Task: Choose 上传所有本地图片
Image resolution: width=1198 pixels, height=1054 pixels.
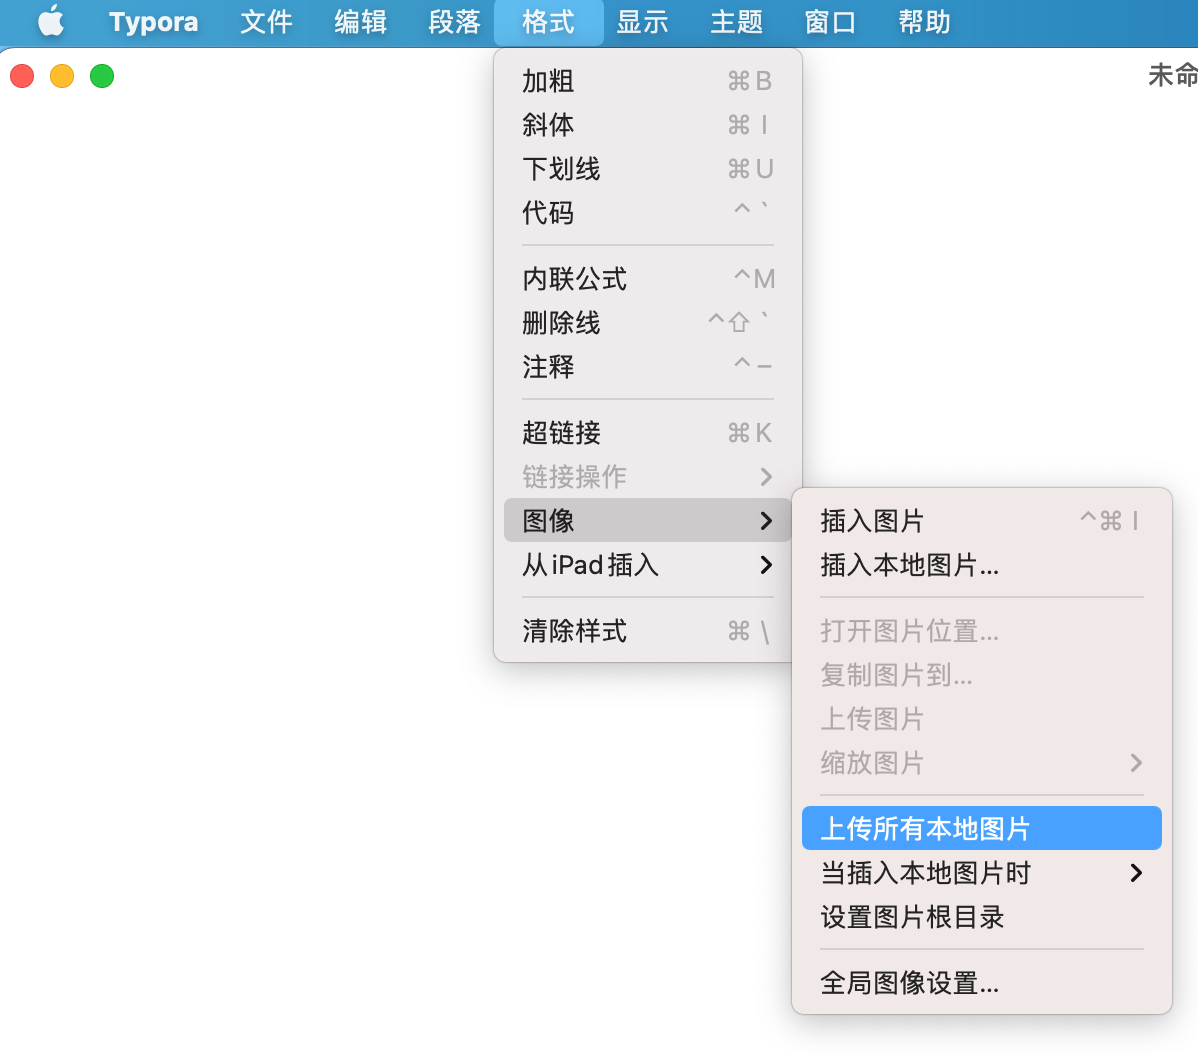Action: [982, 828]
